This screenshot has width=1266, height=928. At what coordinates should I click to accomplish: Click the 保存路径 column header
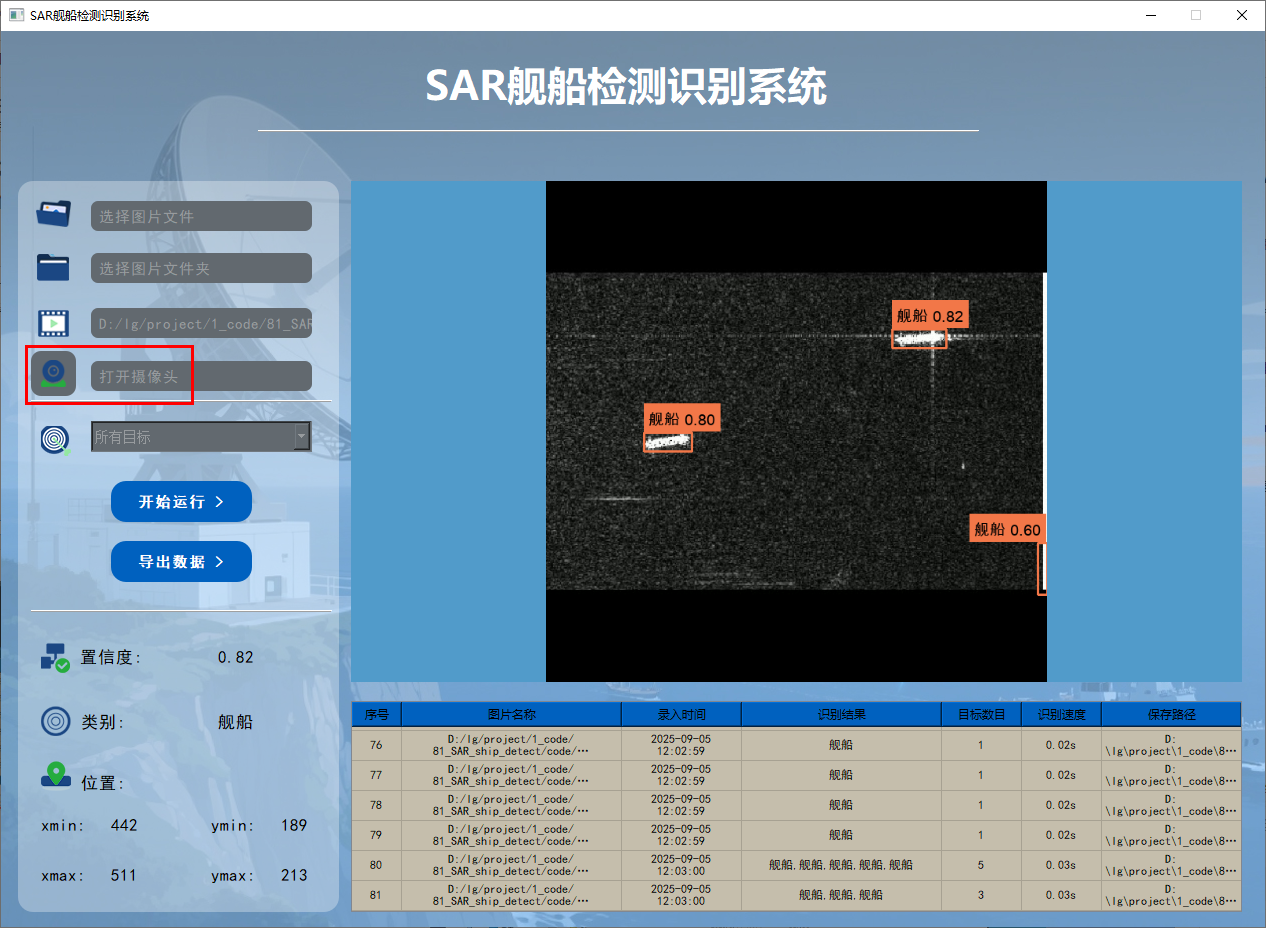1171,714
